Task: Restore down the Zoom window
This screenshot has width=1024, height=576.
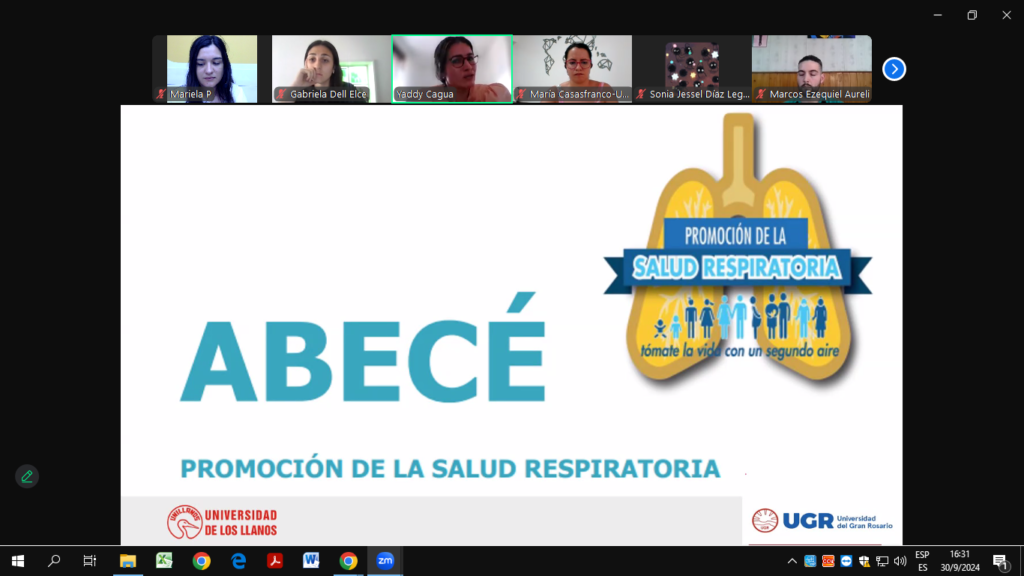Action: coord(972,15)
